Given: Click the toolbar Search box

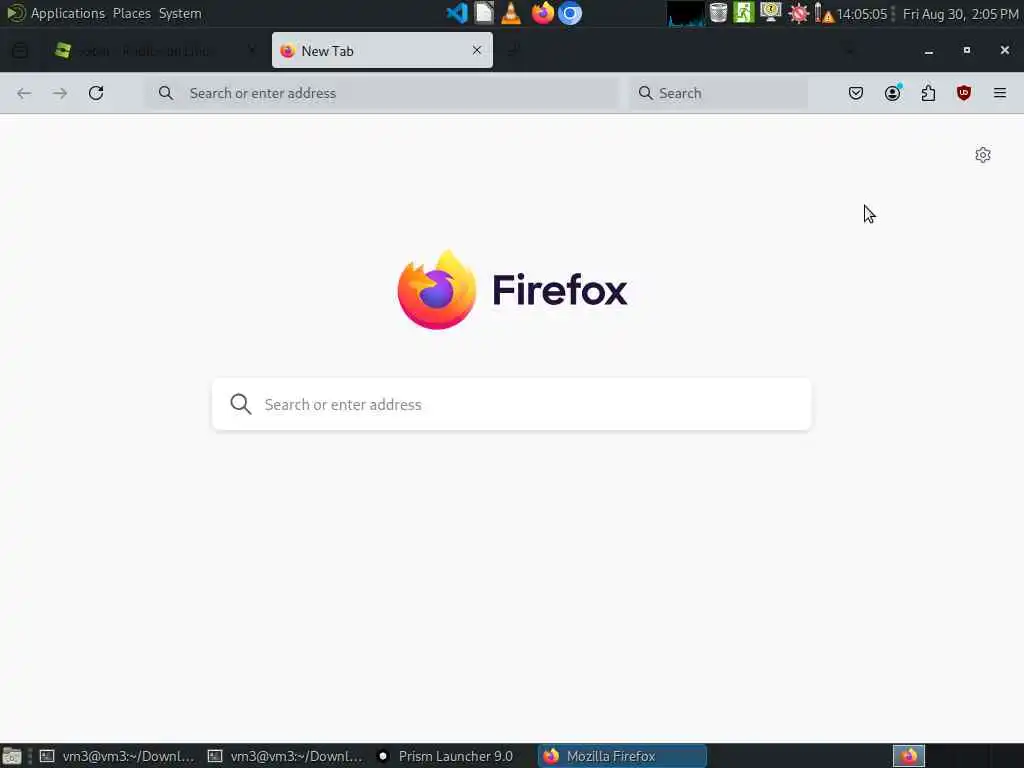Looking at the screenshot, I should pos(718,93).
